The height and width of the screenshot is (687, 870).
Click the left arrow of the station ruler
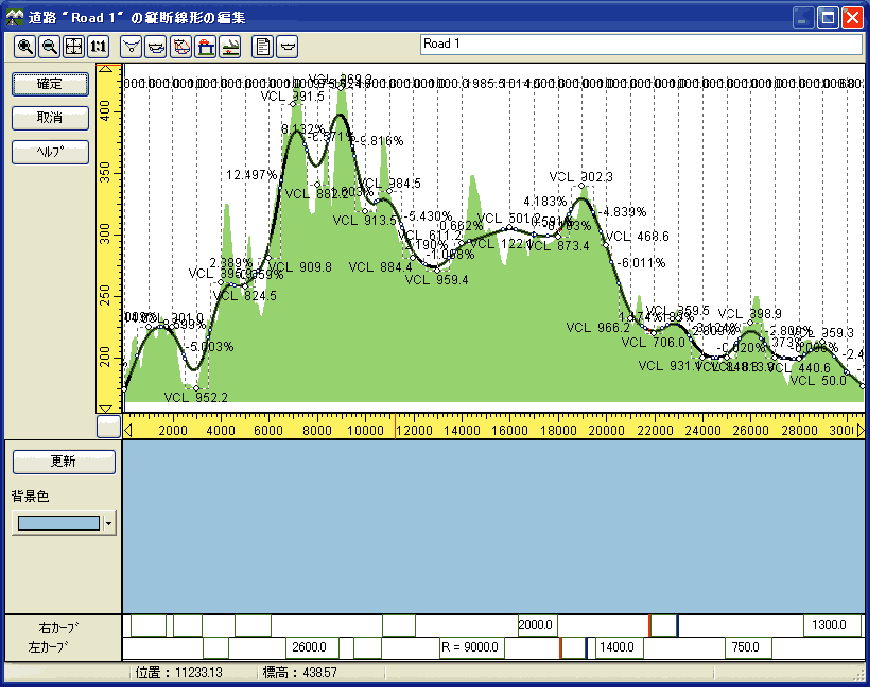coord(128,430)
